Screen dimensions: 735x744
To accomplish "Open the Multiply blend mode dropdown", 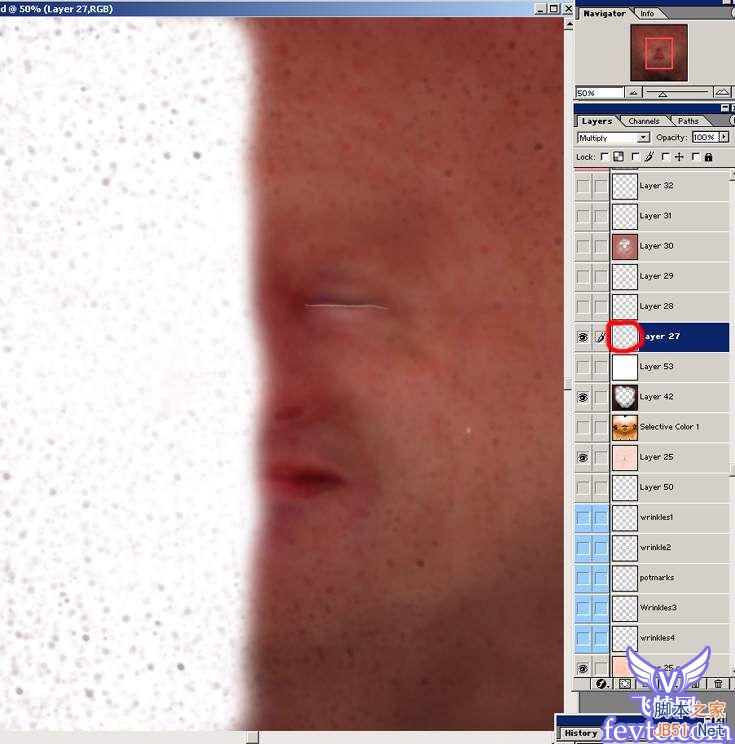I will [643, 138].
